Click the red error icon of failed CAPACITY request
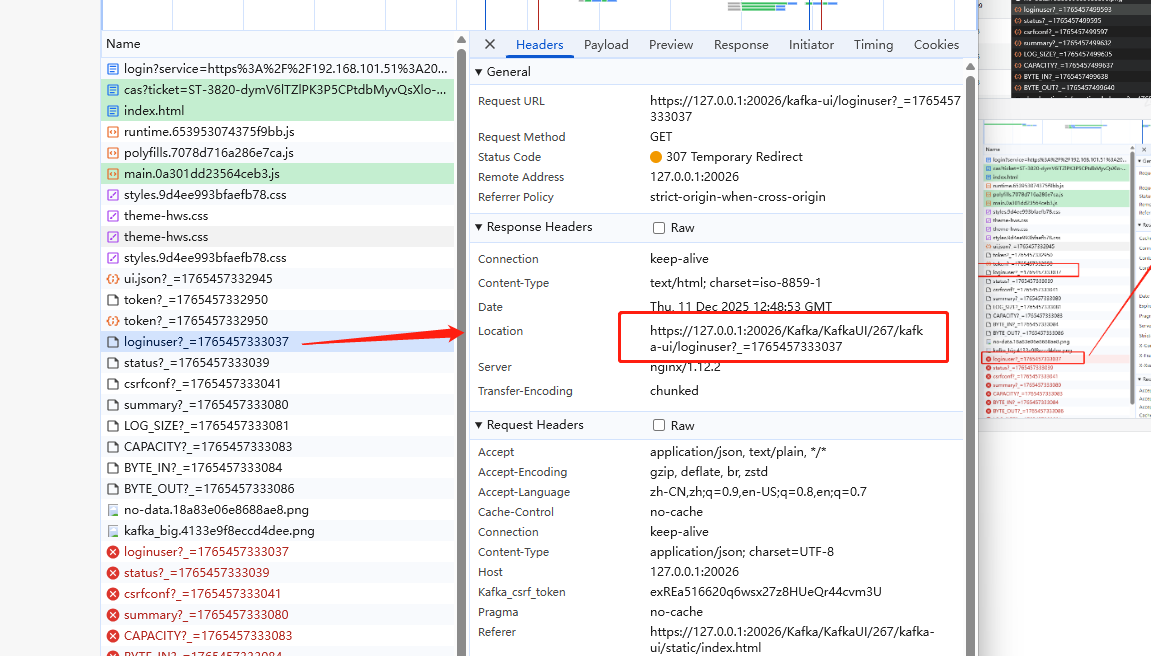The width and height of the screenshot is (1151, 656). [x=112, y=635]
